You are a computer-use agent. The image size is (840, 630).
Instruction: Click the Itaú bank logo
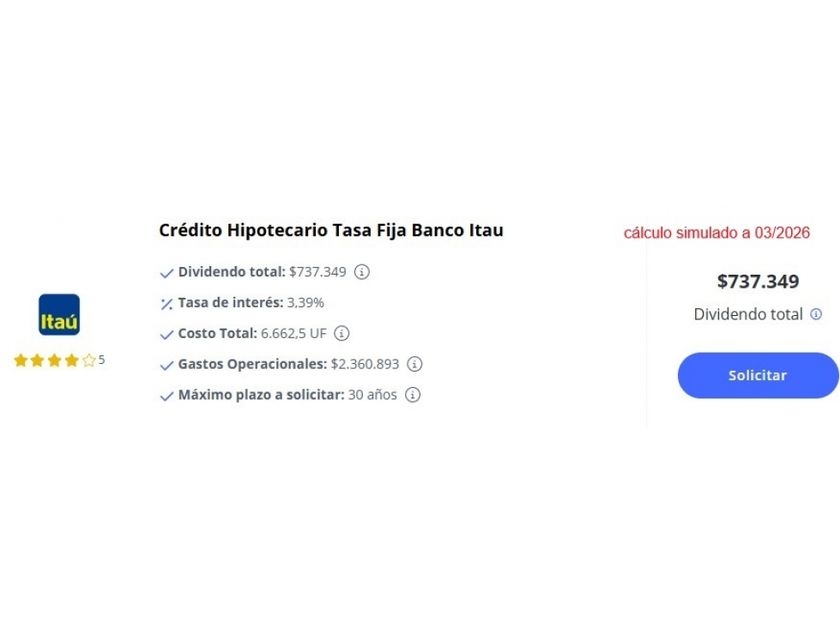tap(59, 315)
